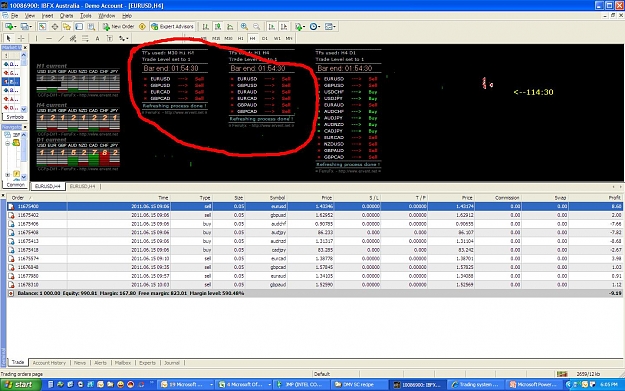Pick the trendline drawing tool
This screenshot has height=391, width=625.
point(61,38)
